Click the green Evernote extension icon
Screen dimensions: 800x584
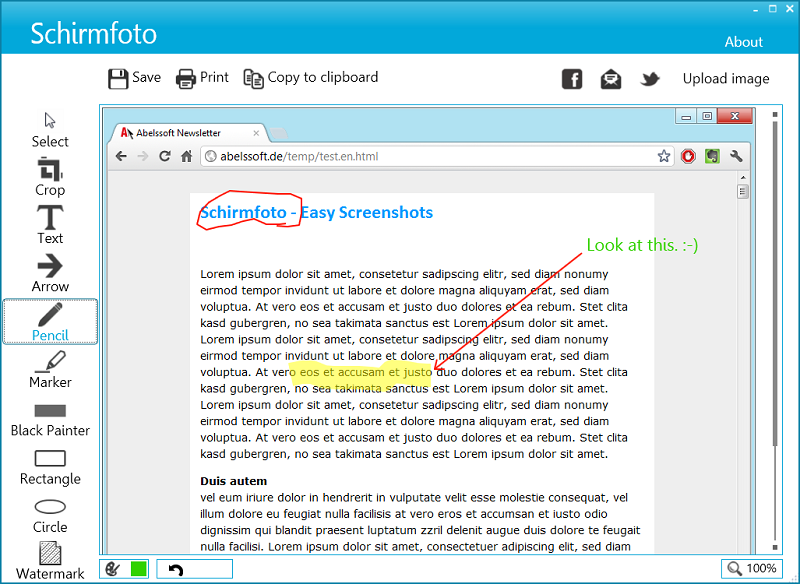712,156
